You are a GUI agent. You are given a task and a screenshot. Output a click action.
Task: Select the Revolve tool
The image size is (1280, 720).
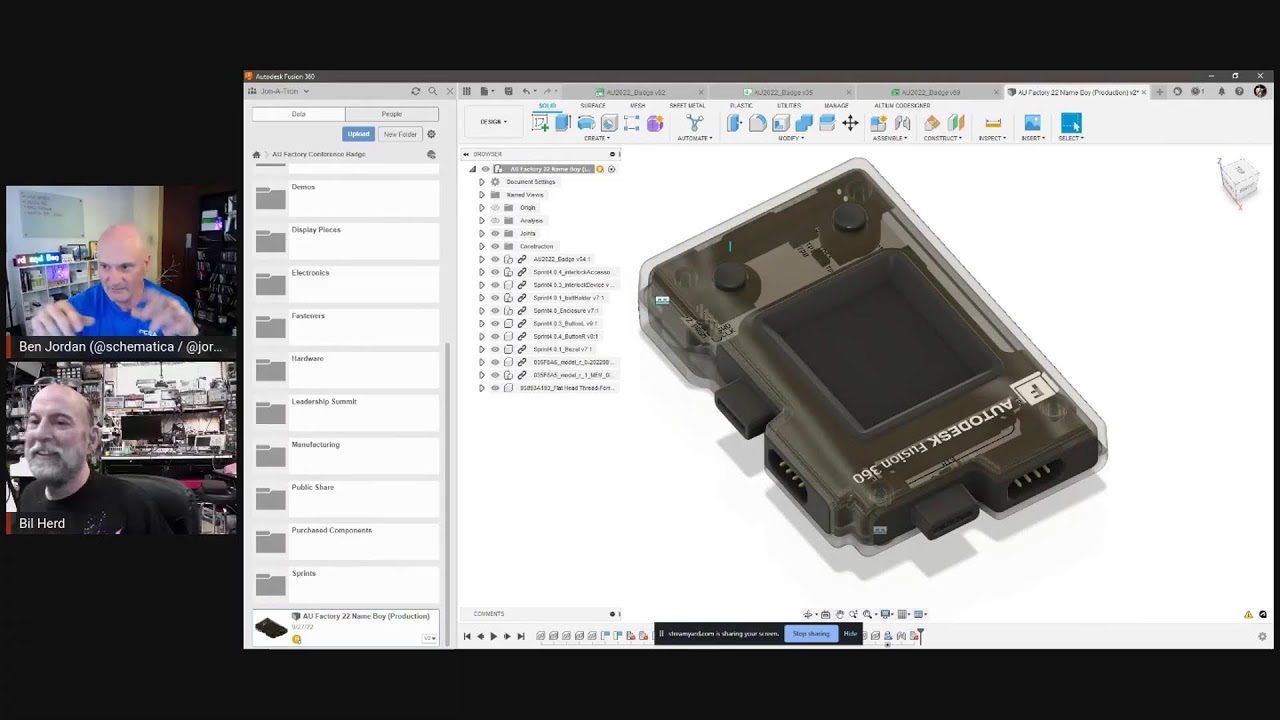coord(586,123)
